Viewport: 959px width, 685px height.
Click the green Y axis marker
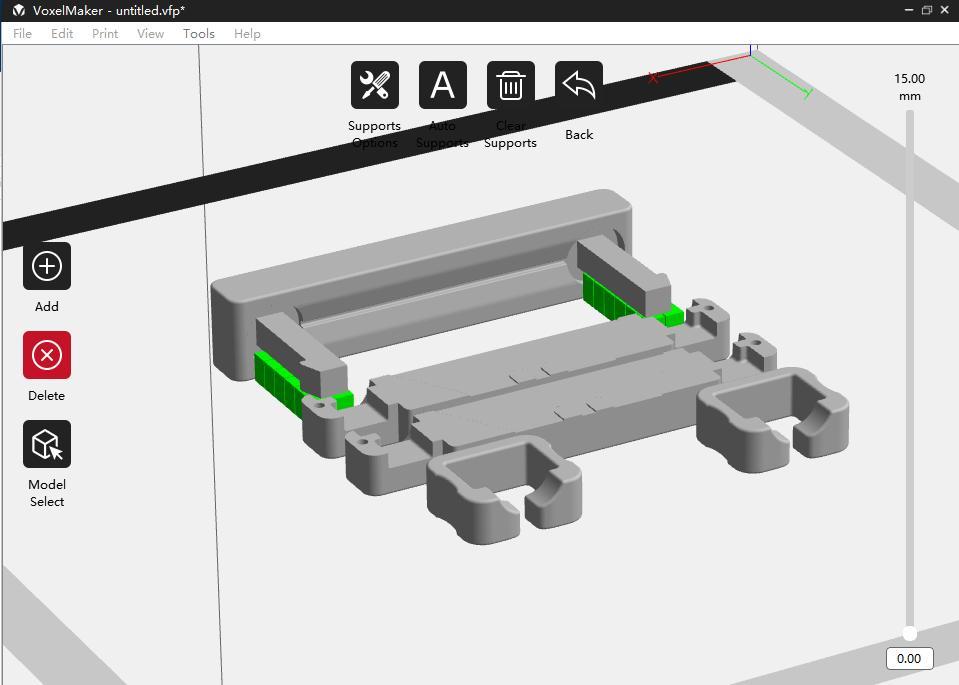[809, 94]
